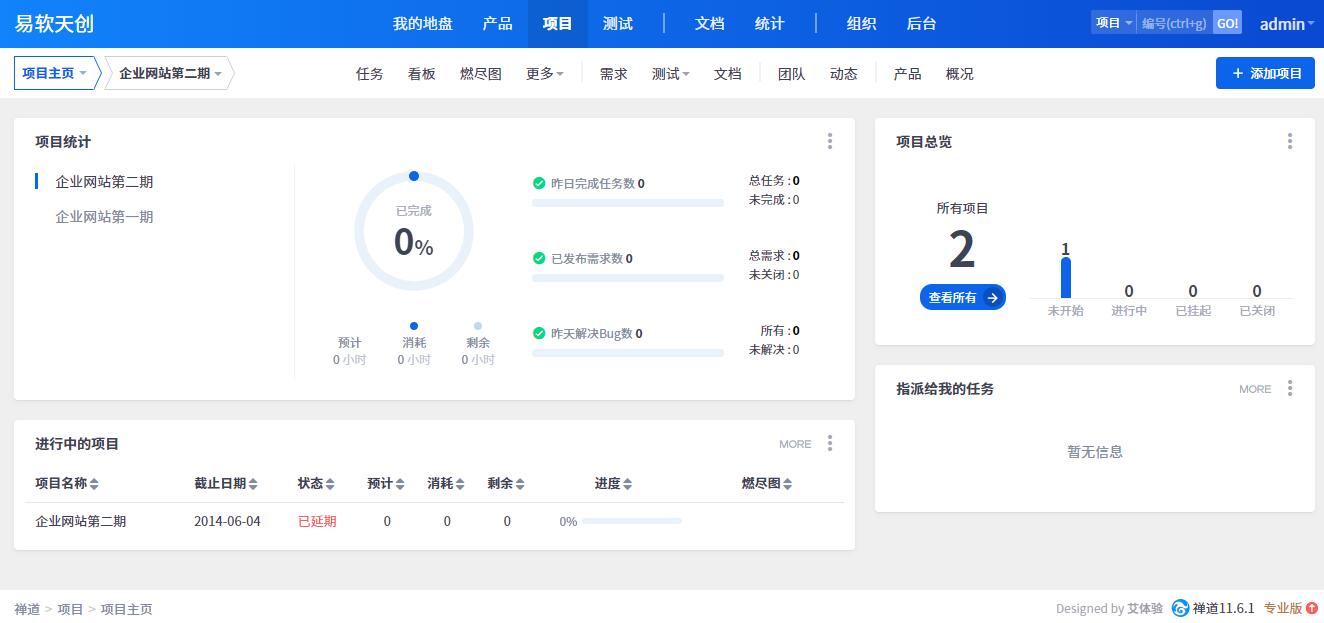Screen dimensions: 1324x623
Task: Select 企业网站第一期 in 项目统计 list
Action: pos(104,217)
